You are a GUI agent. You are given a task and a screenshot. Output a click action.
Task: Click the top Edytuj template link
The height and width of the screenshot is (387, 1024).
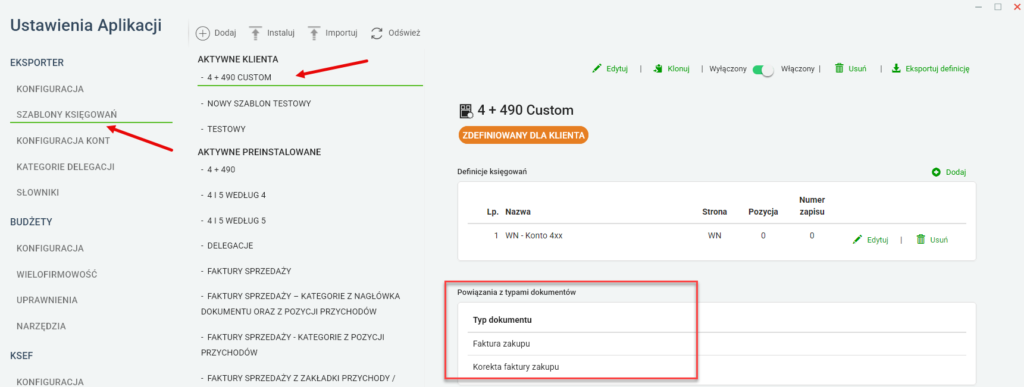coord(617,69)
